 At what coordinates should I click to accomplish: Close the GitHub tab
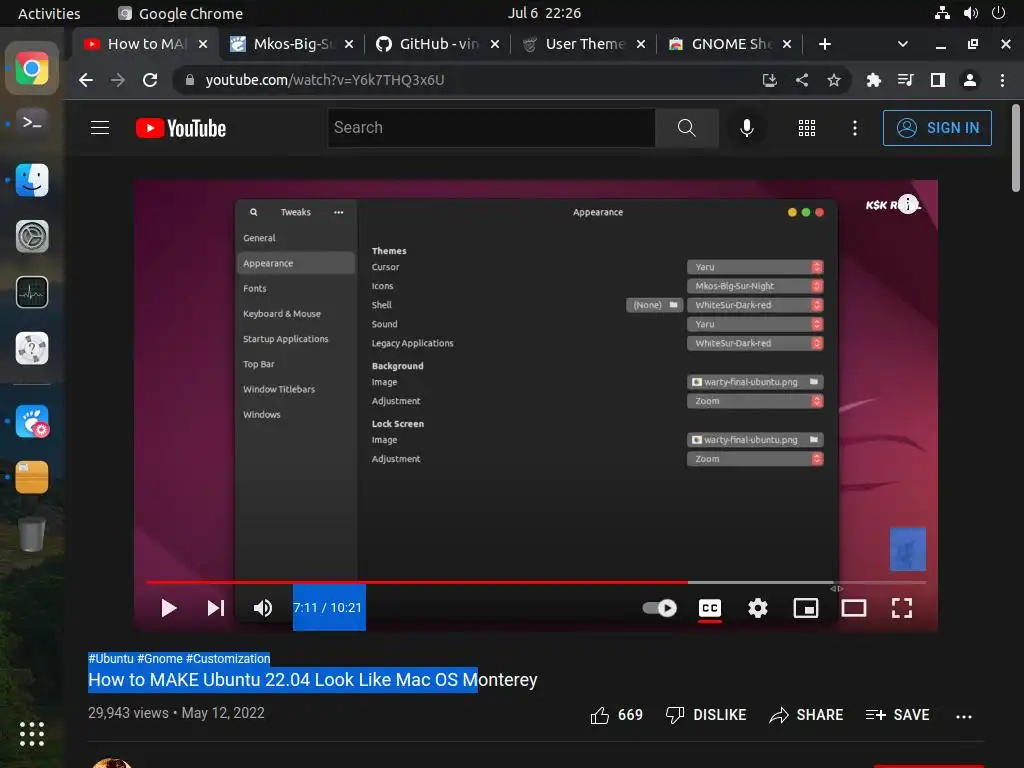point(495,44)
